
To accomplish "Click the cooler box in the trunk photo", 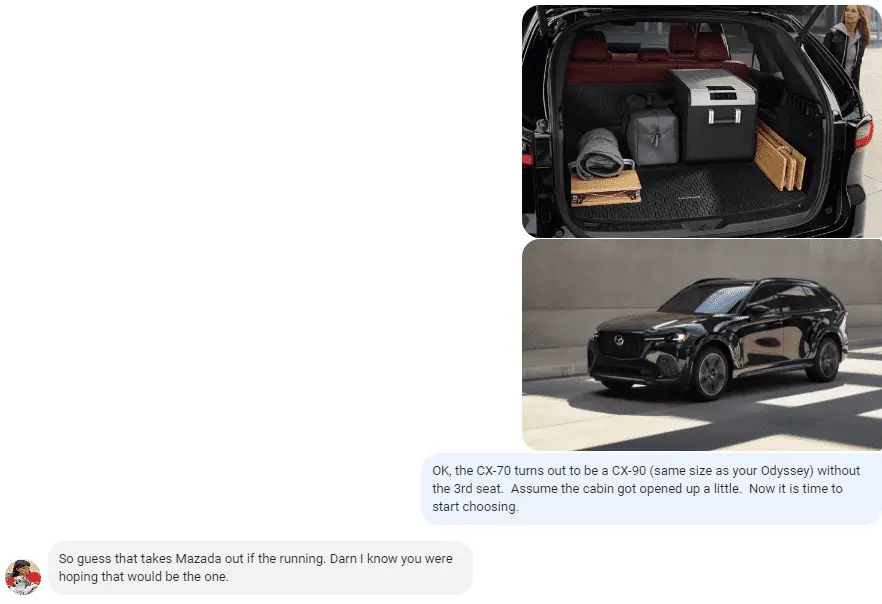I will [713, 115].
